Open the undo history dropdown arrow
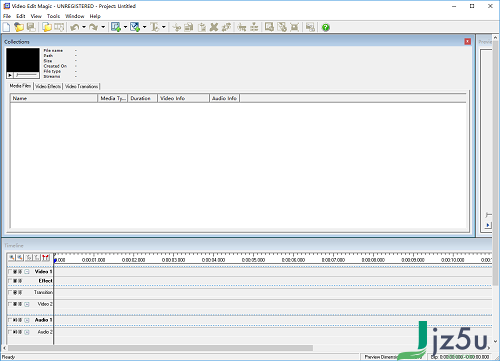This screenshot has height=361, width=500. 84,27
